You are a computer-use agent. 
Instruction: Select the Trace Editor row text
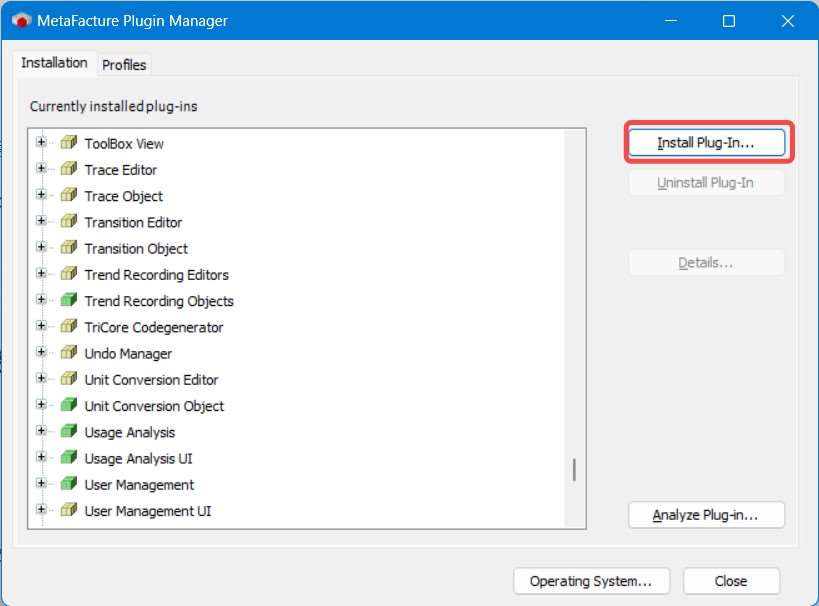[121, 170]
